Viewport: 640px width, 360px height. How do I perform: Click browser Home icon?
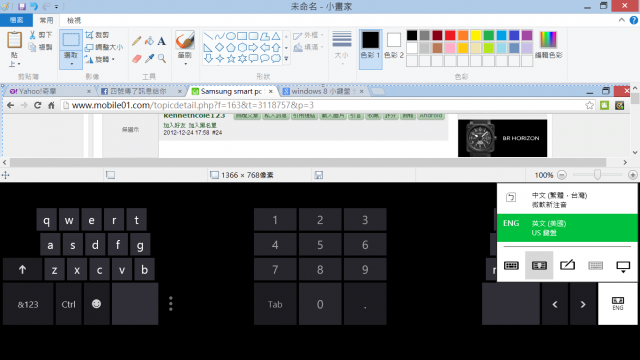pyautogui.click(x=51, y=105)
